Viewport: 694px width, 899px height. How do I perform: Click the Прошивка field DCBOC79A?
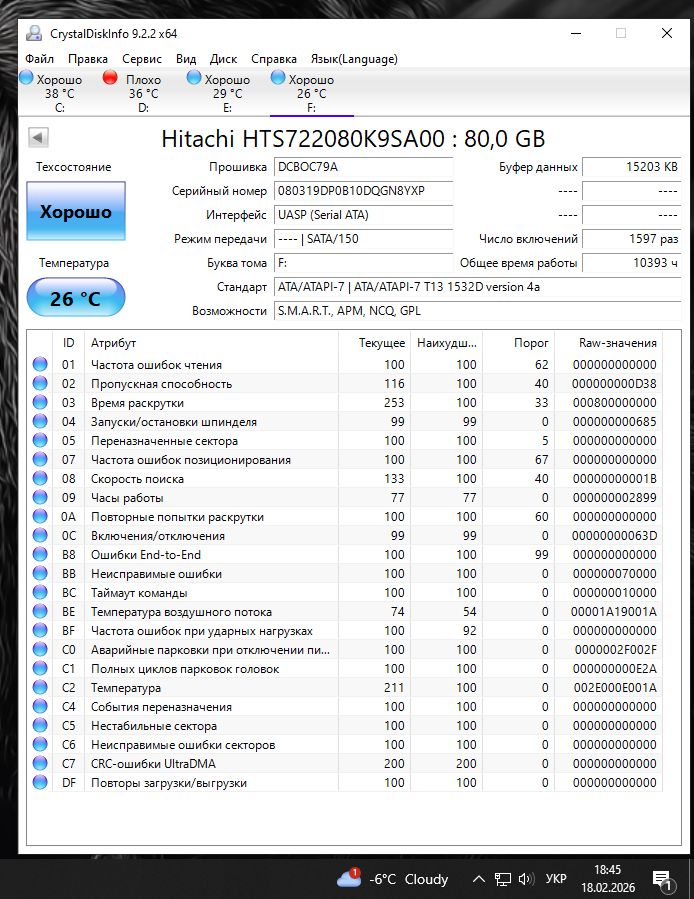tap(364, 167)
